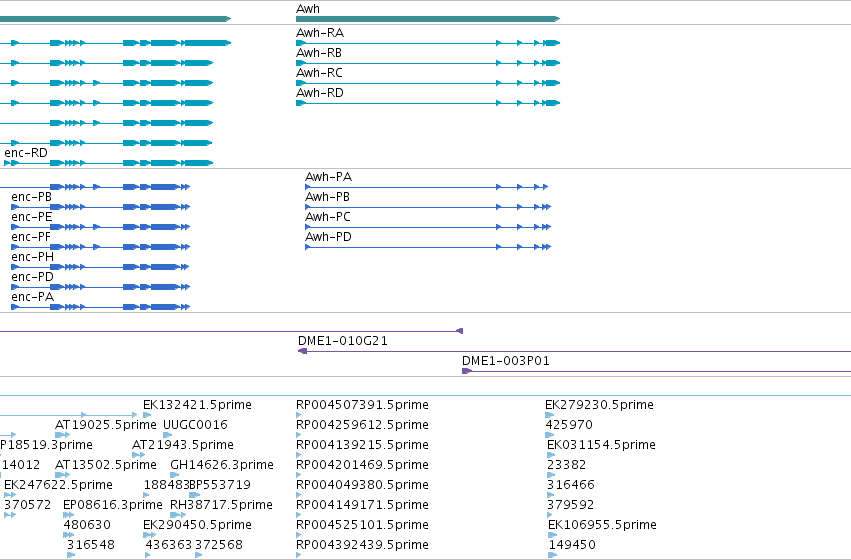The width and height of the screenshot is (851, 560).
Task: Click the 436363 feature label
Action: coord(169,545)
